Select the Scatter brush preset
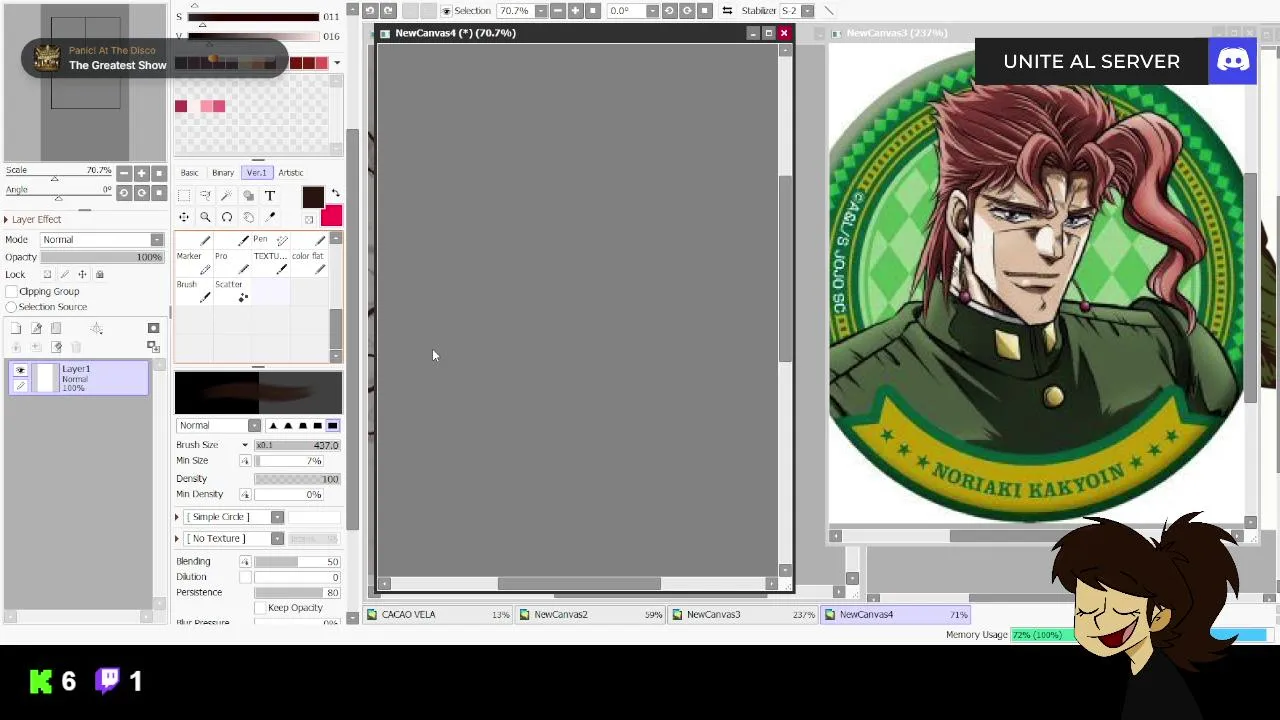The image size is (1280, 720). point(232,291)
